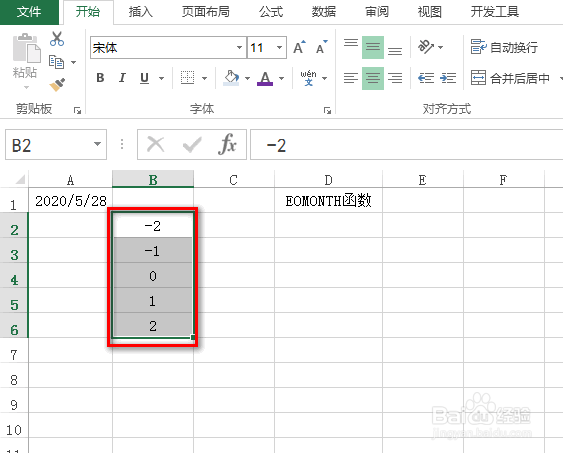Toggle middle vertical alignment
This screenshot has height=453, width=563.
373,47
